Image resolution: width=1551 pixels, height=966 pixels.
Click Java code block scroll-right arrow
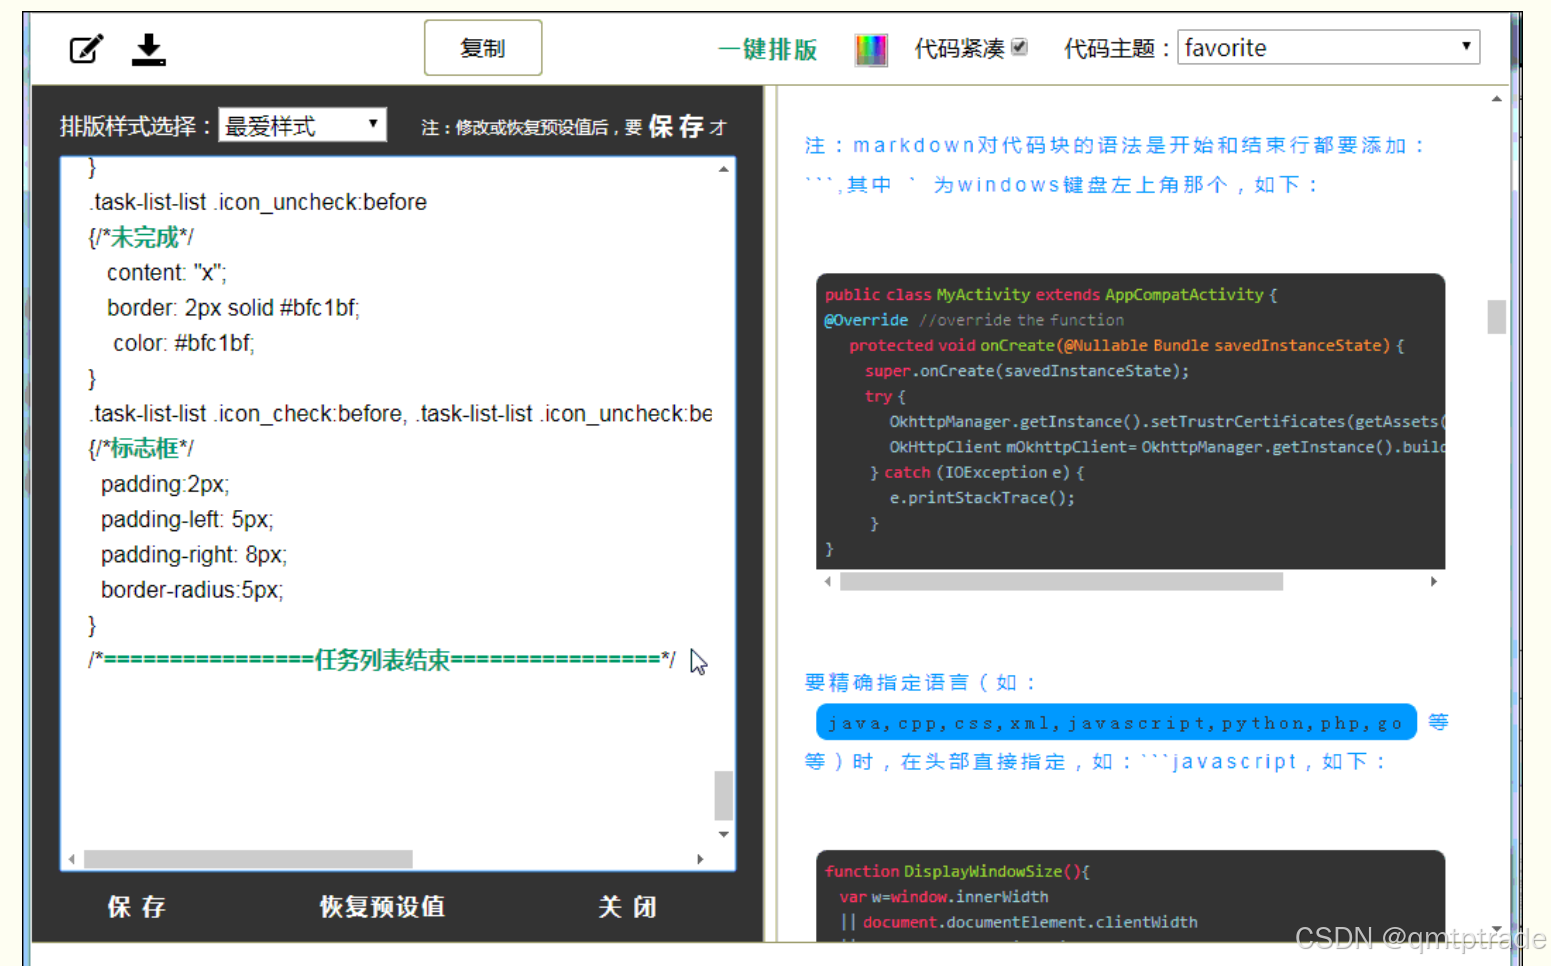(x=1434, y=581)
